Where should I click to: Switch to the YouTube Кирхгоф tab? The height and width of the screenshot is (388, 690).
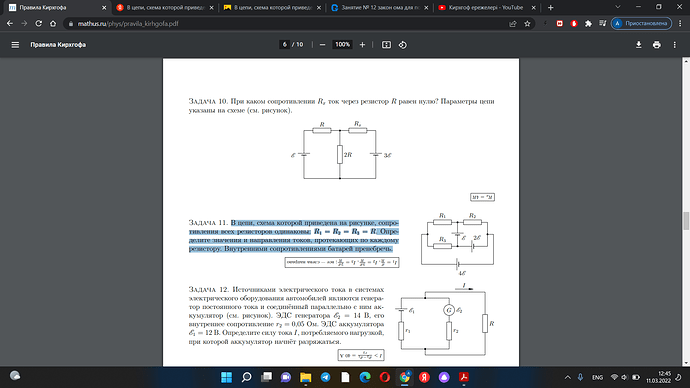[x=487, y=7]
